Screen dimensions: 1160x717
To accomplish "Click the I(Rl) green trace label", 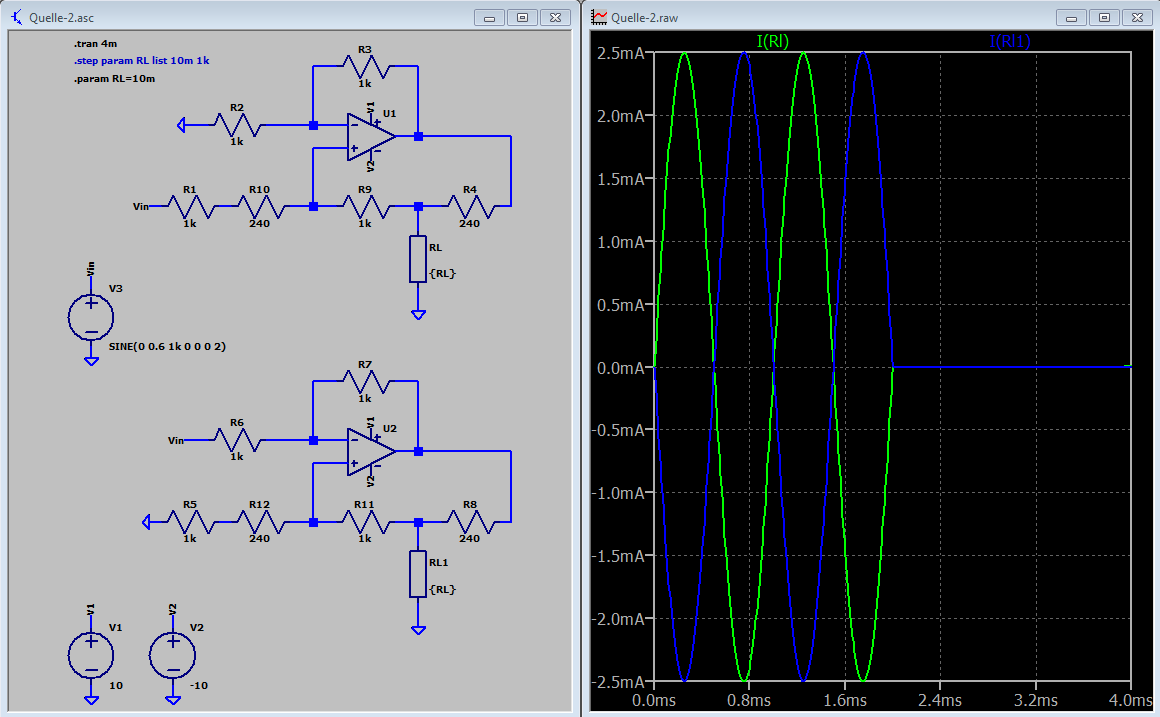I will point(772,41).
